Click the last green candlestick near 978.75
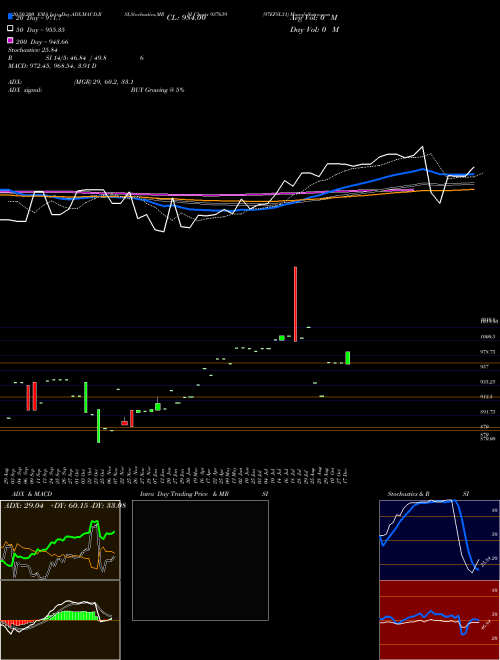The height and width of the screenshot is (660, 500). pos(348,358)
